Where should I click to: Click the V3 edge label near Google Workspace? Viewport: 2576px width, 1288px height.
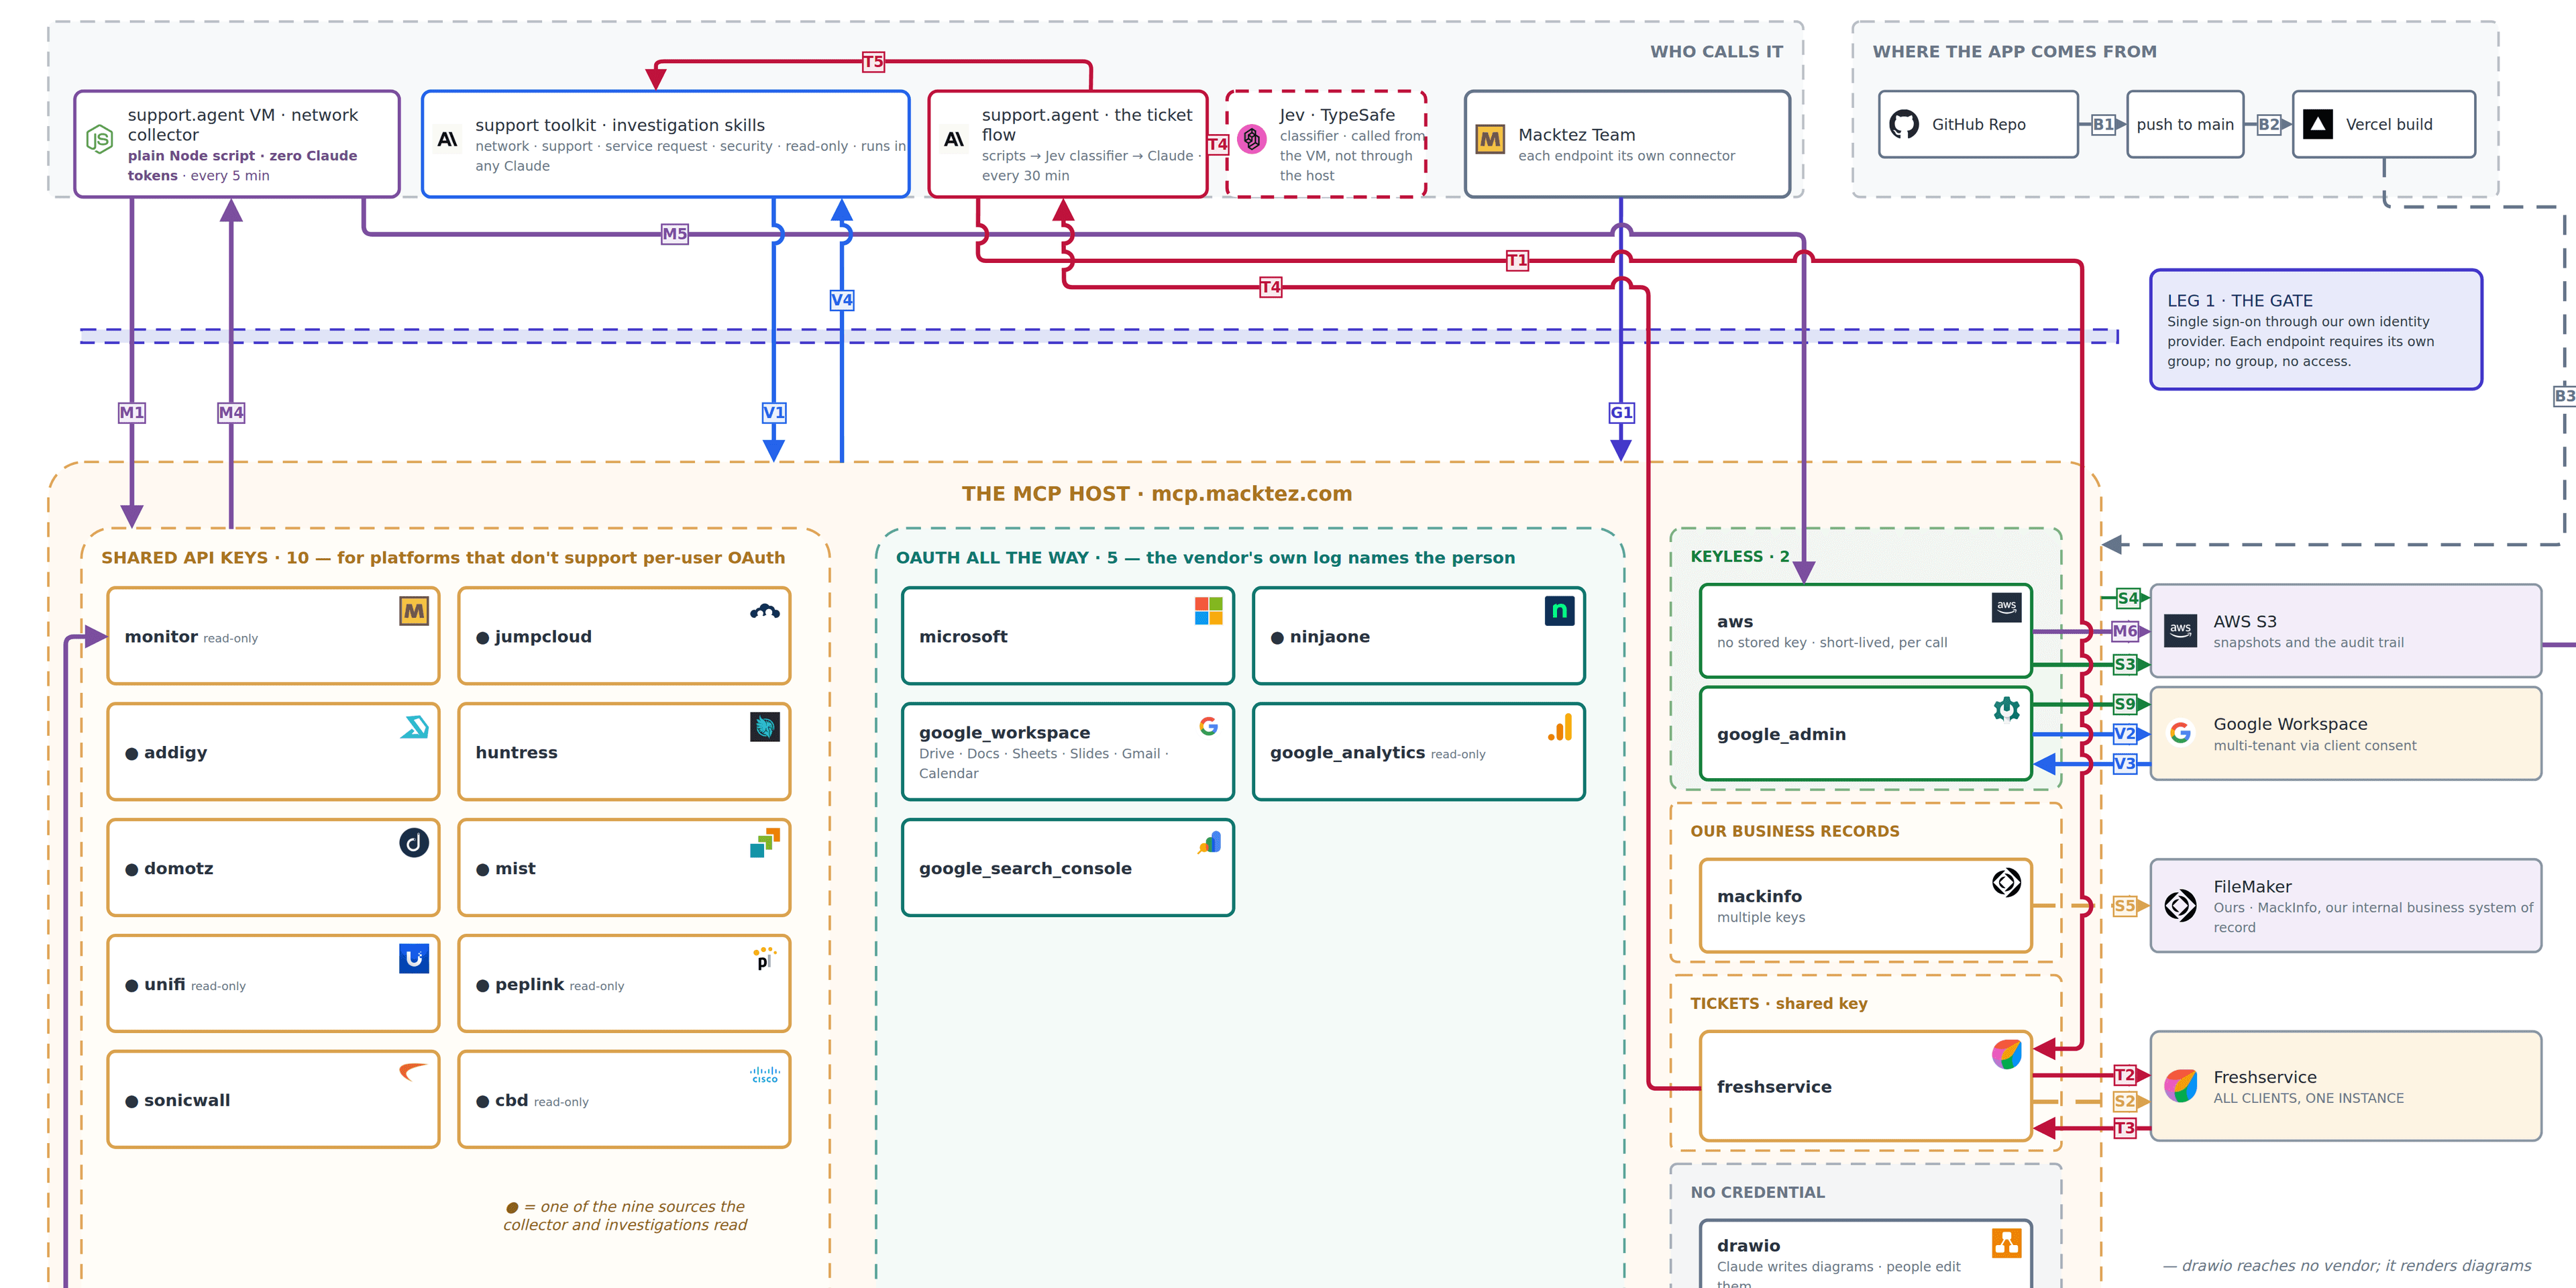pos(2125,764)
